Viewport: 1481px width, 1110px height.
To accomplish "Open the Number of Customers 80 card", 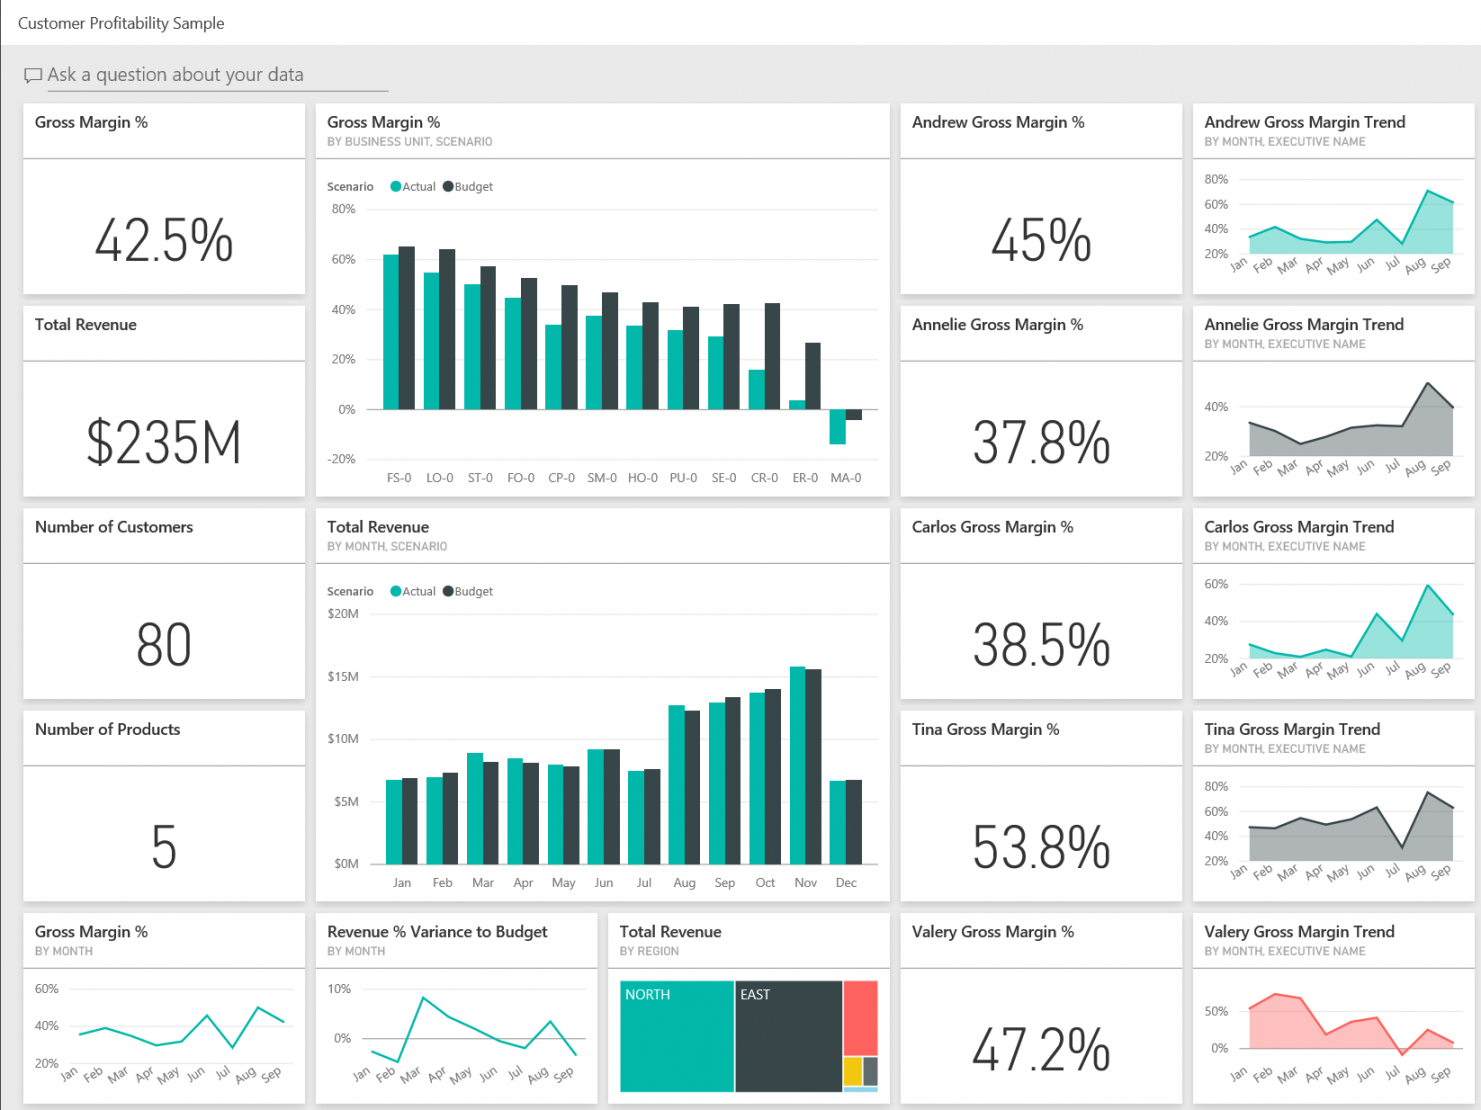I will pyautogui.click(x=164, y=645).
